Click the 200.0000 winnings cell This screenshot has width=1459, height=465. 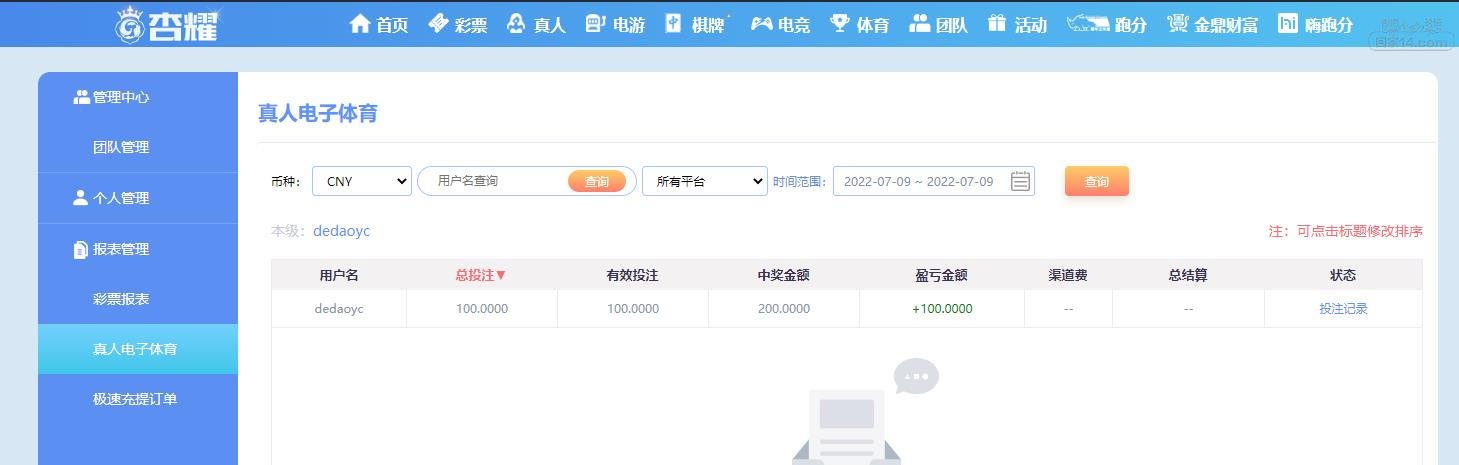(x=784, y=309)
